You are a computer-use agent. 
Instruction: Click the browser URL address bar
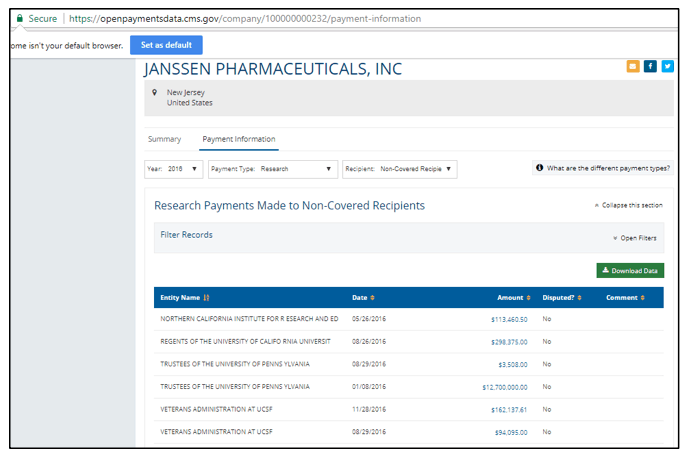coord(300,18)
